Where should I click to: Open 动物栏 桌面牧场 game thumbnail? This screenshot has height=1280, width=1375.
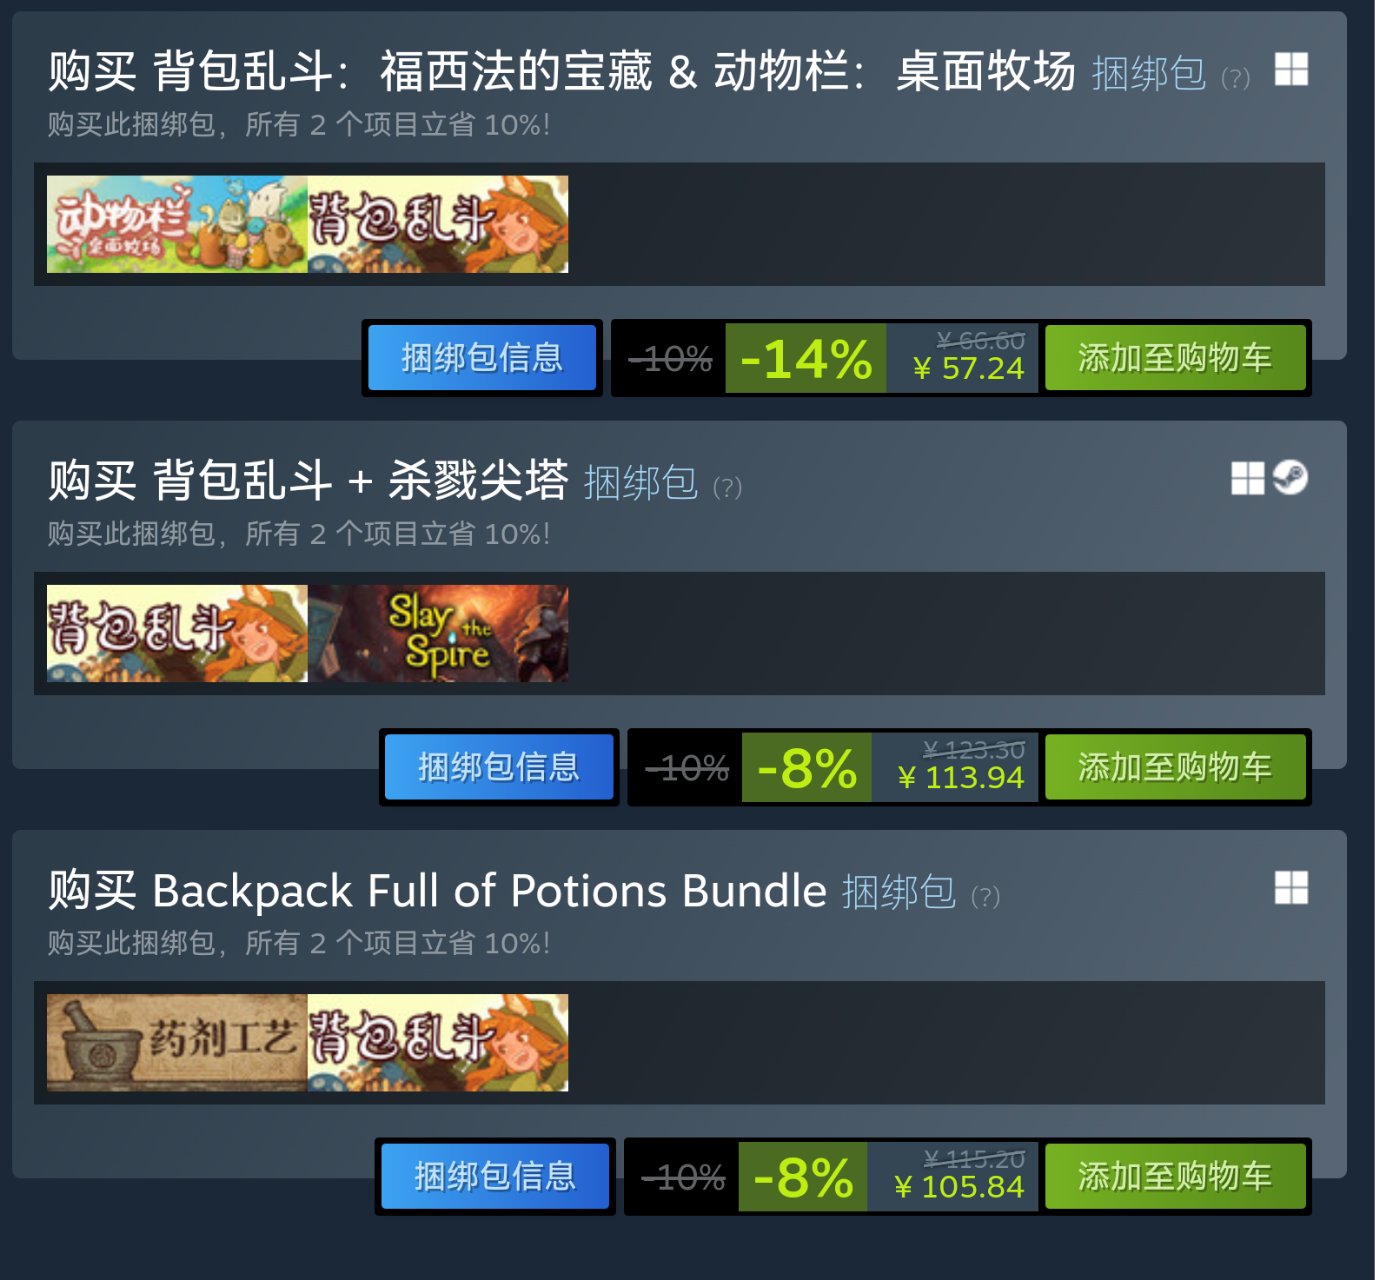pyautogui.click(x=177, y=224)
